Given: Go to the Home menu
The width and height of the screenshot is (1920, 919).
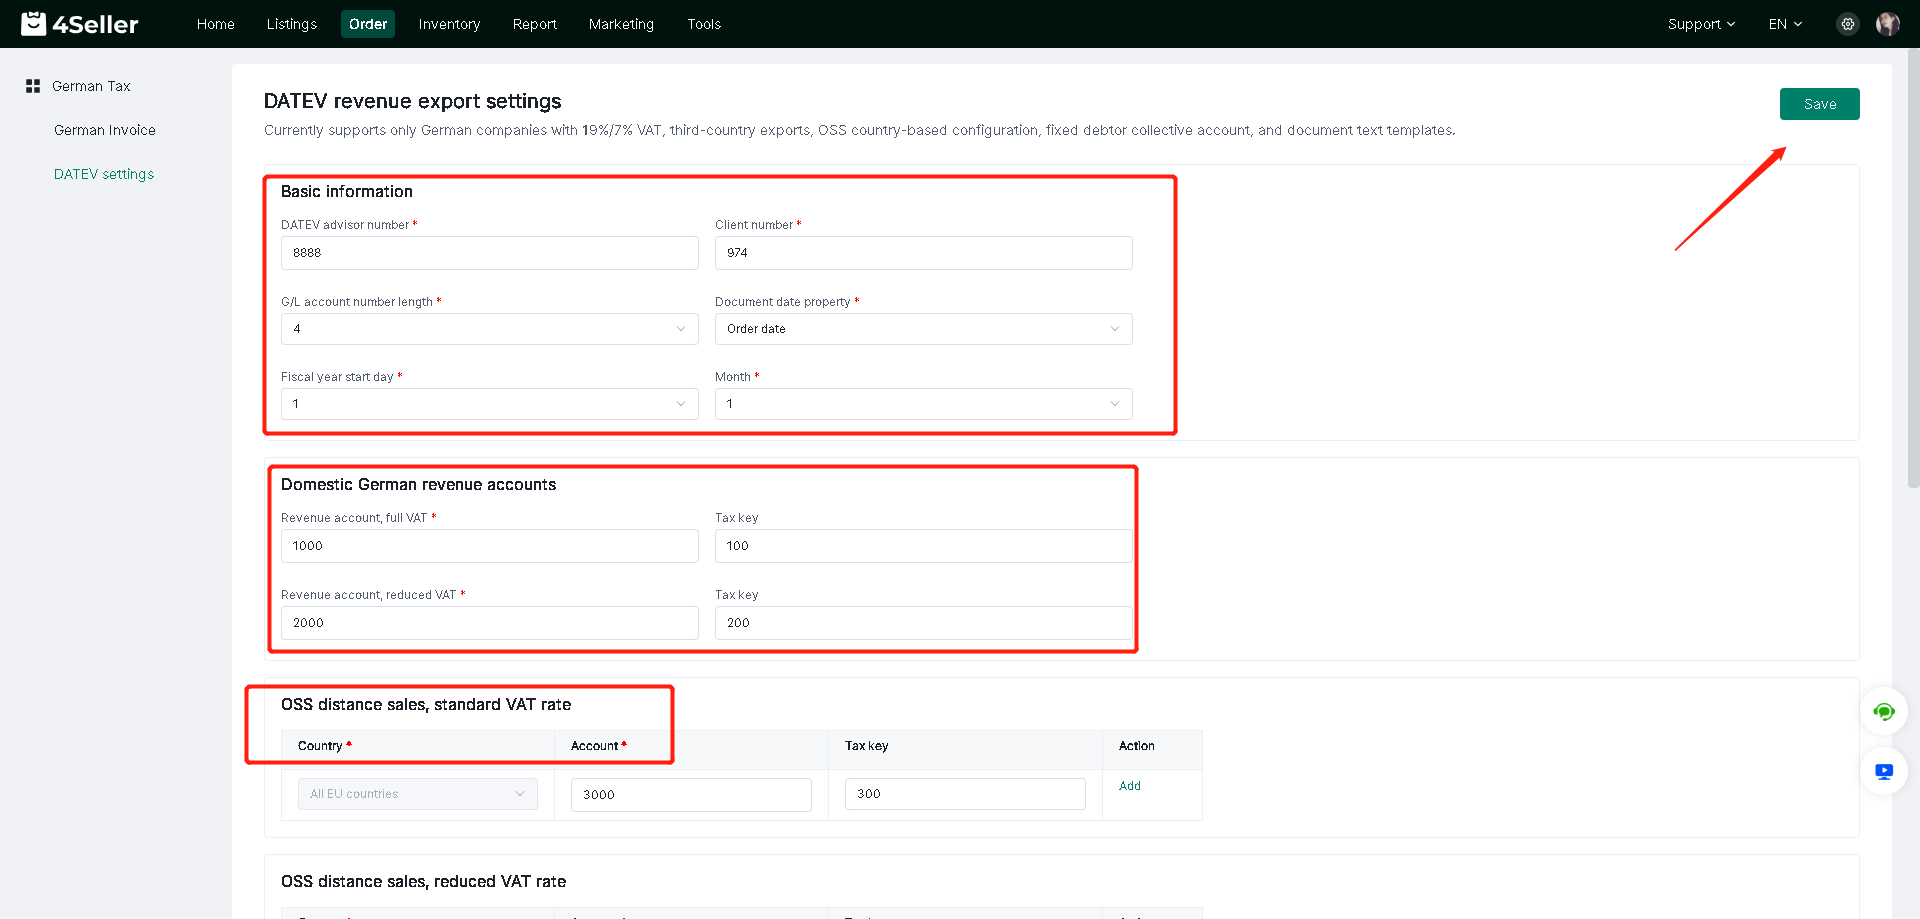Looking at the screenshot, I should 216,24.
